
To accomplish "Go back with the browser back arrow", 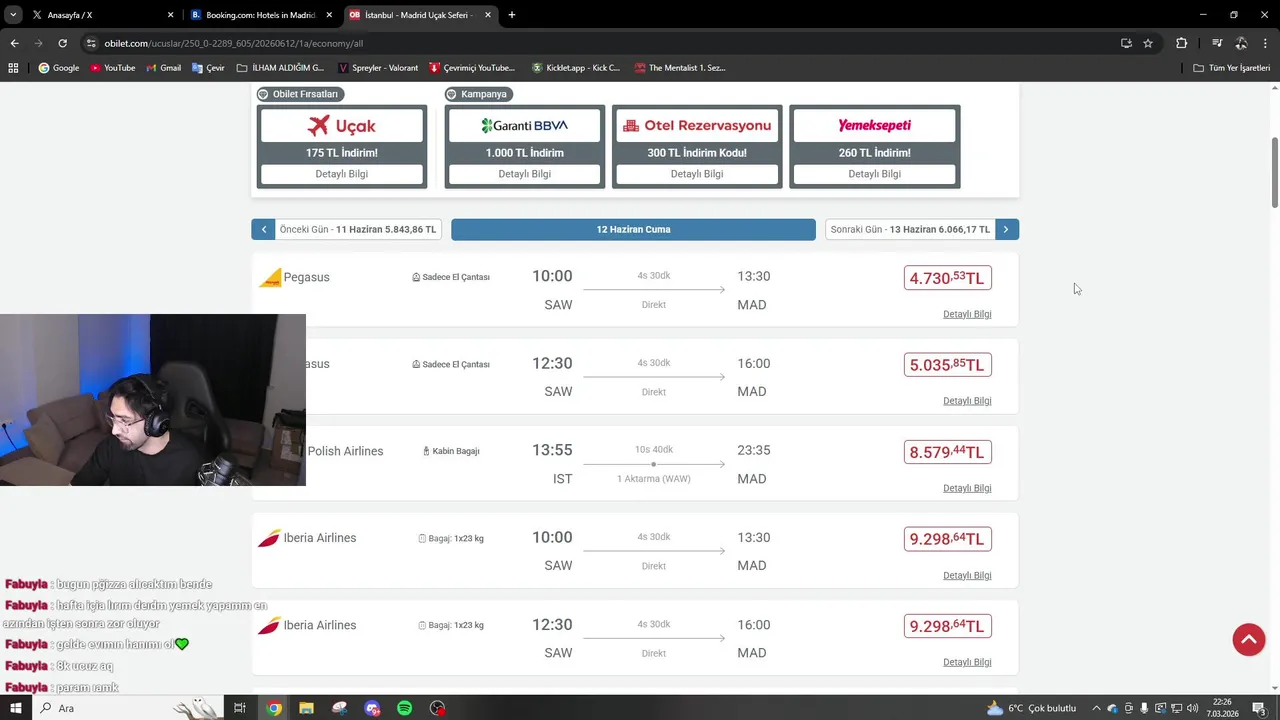I will pos(14,43).
